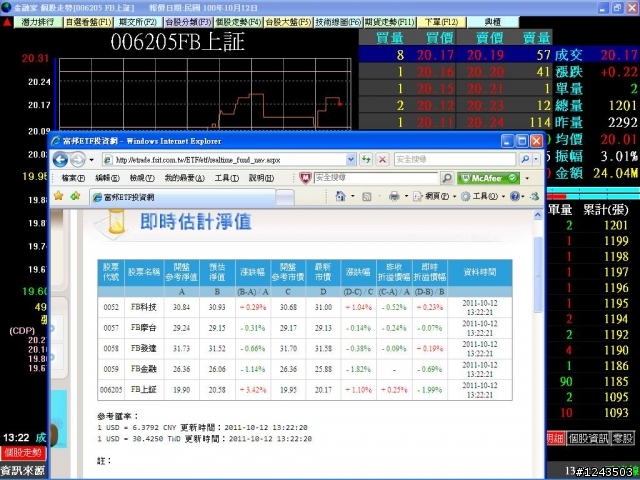Click the red triangle icon at the stock app toolbar start

(x=7, y=22)
